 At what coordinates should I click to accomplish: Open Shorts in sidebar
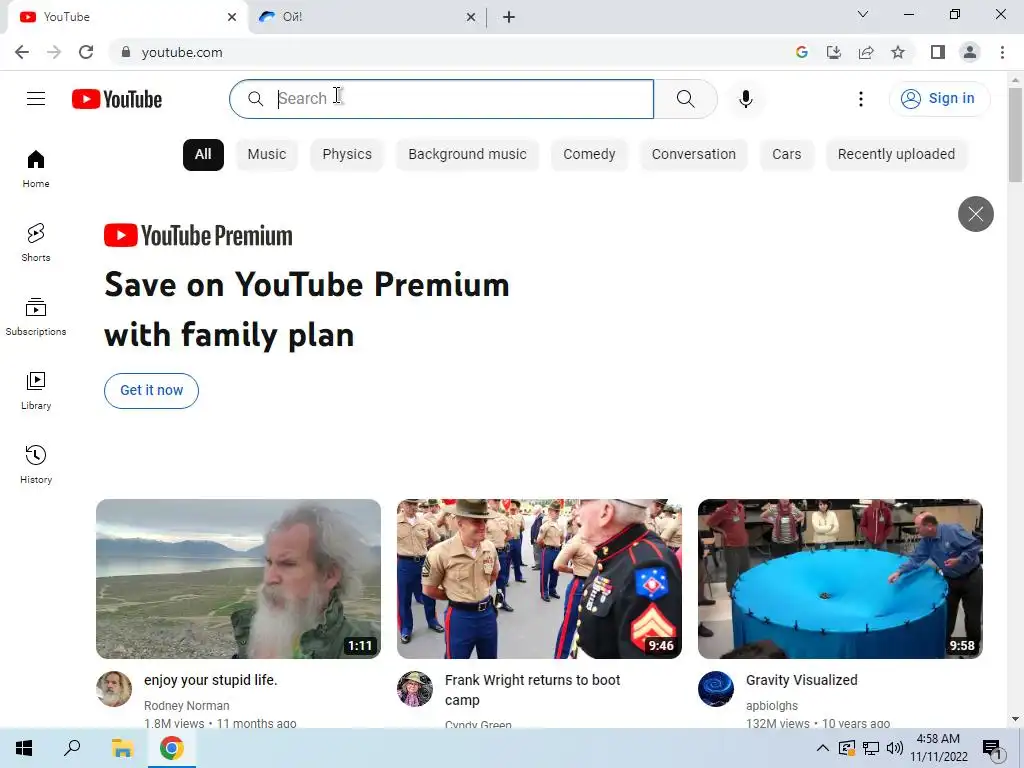pos(36,243)
